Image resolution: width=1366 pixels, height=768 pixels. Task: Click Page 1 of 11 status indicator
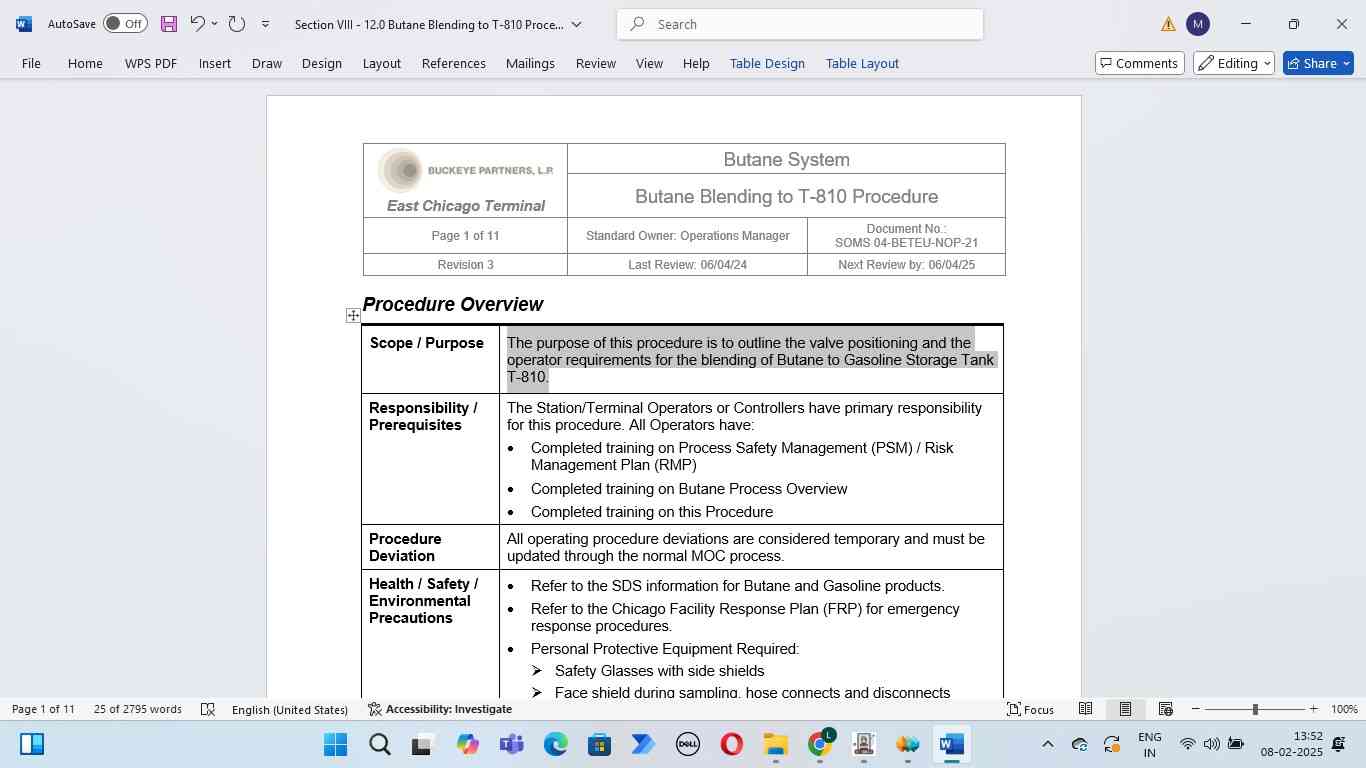43,709
